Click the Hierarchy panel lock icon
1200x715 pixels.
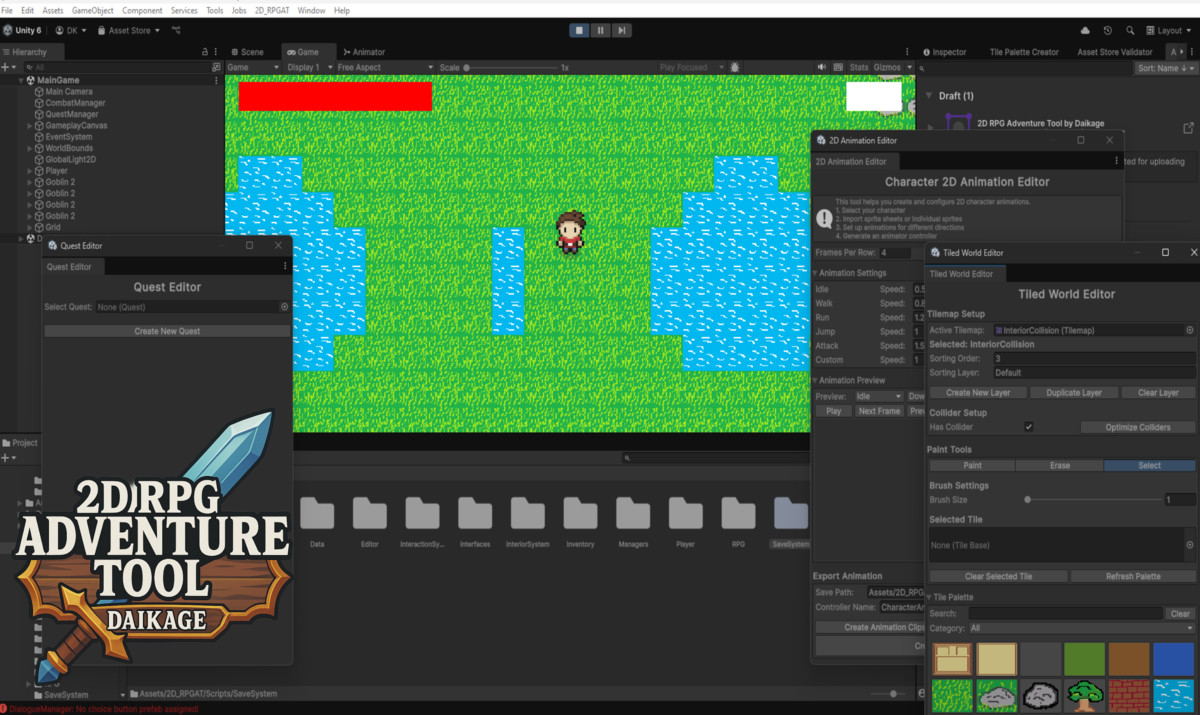pos(205,52)
